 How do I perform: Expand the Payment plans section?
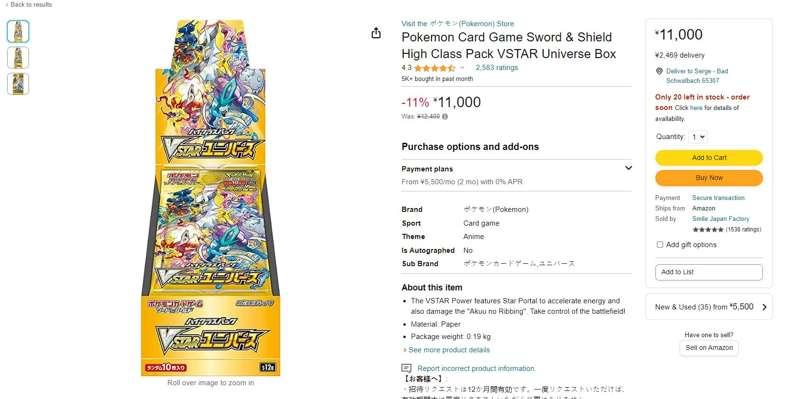tap(517, 175)
